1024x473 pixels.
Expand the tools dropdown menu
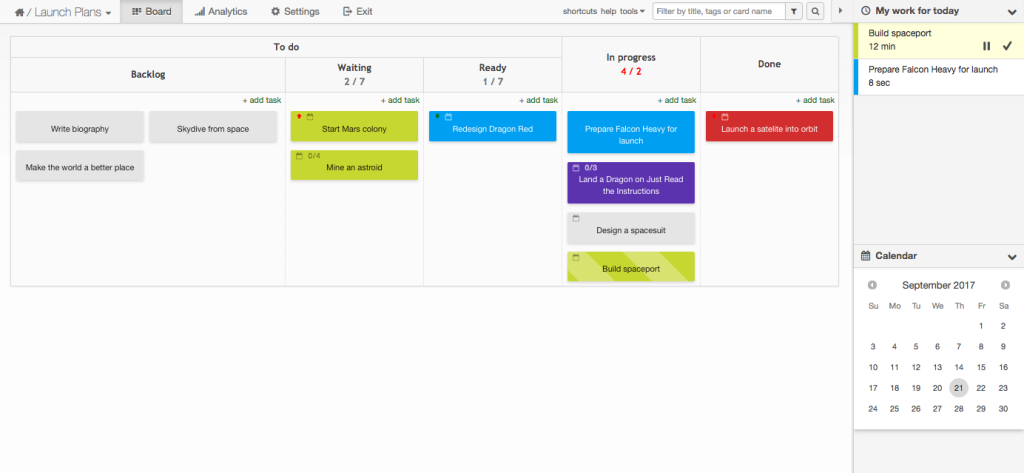632,11
